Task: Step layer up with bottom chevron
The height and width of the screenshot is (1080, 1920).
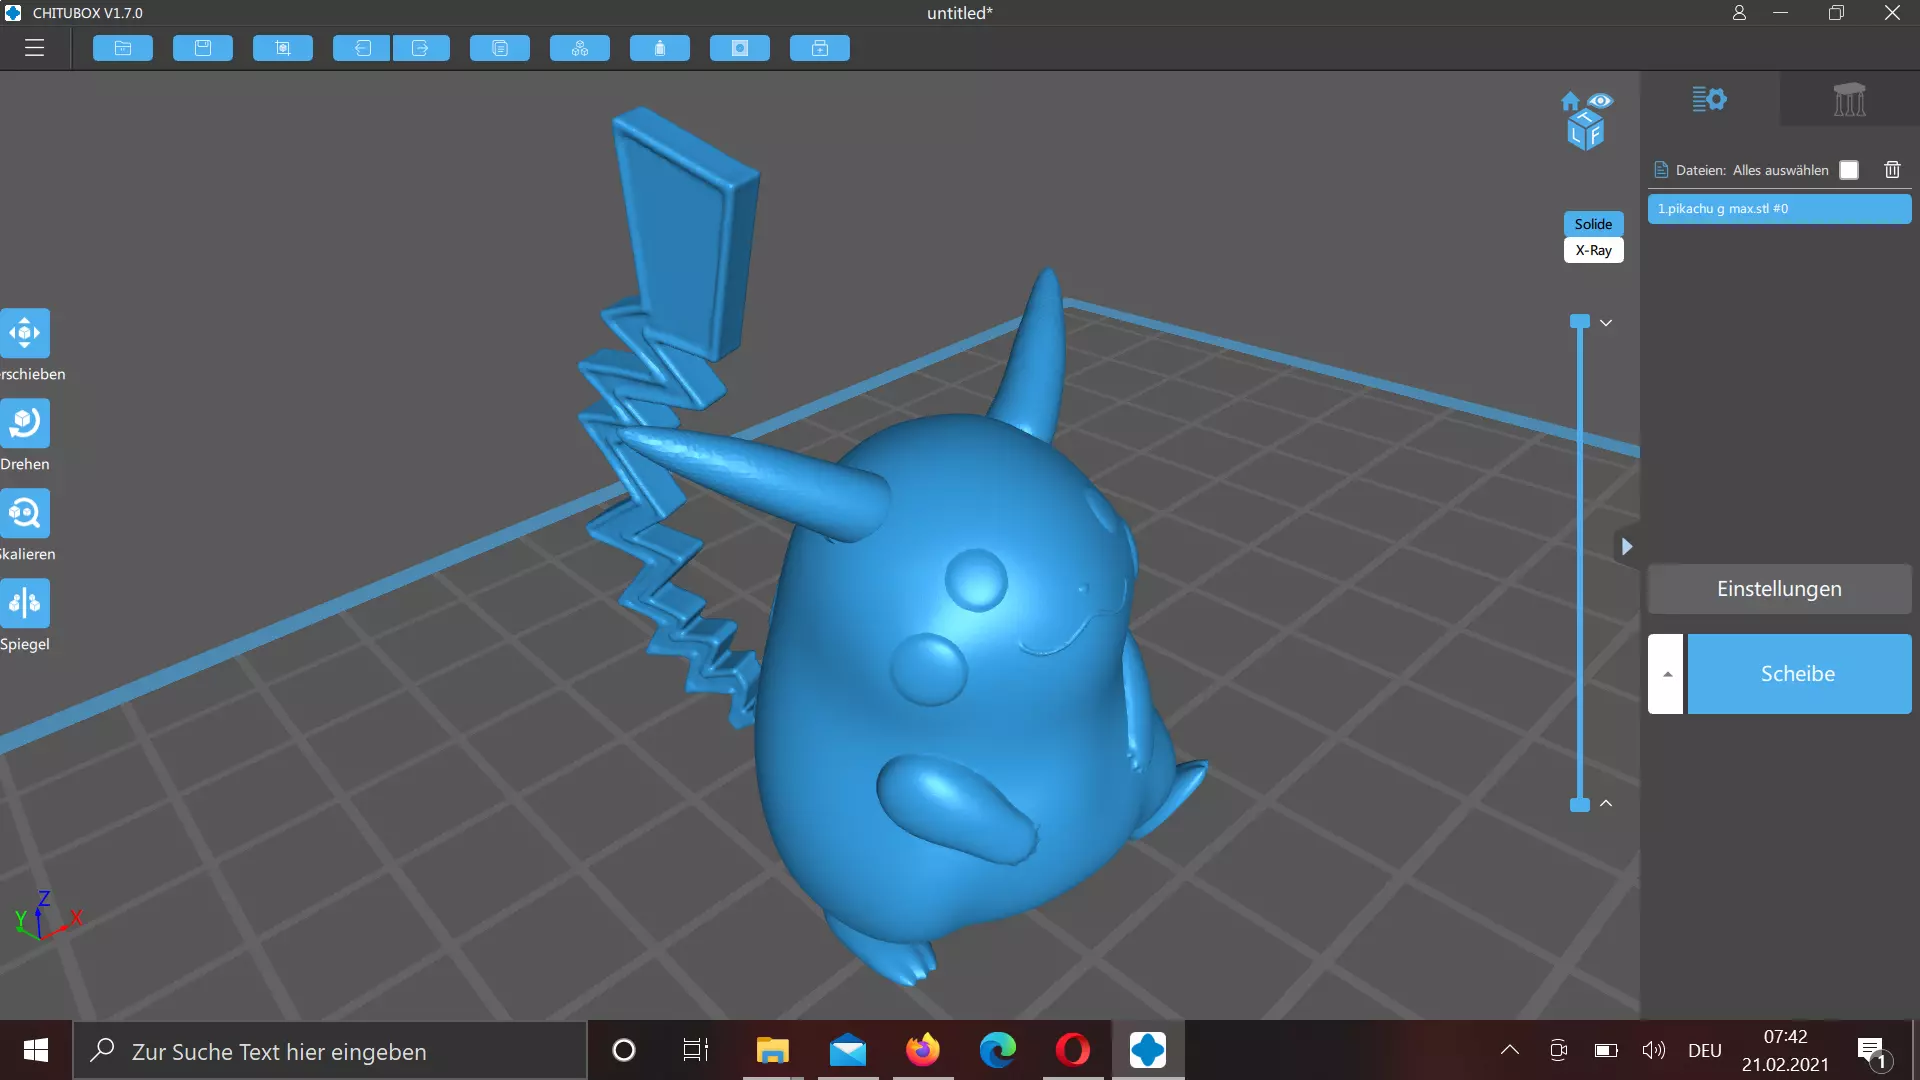Action: [x=1606, y=803]
